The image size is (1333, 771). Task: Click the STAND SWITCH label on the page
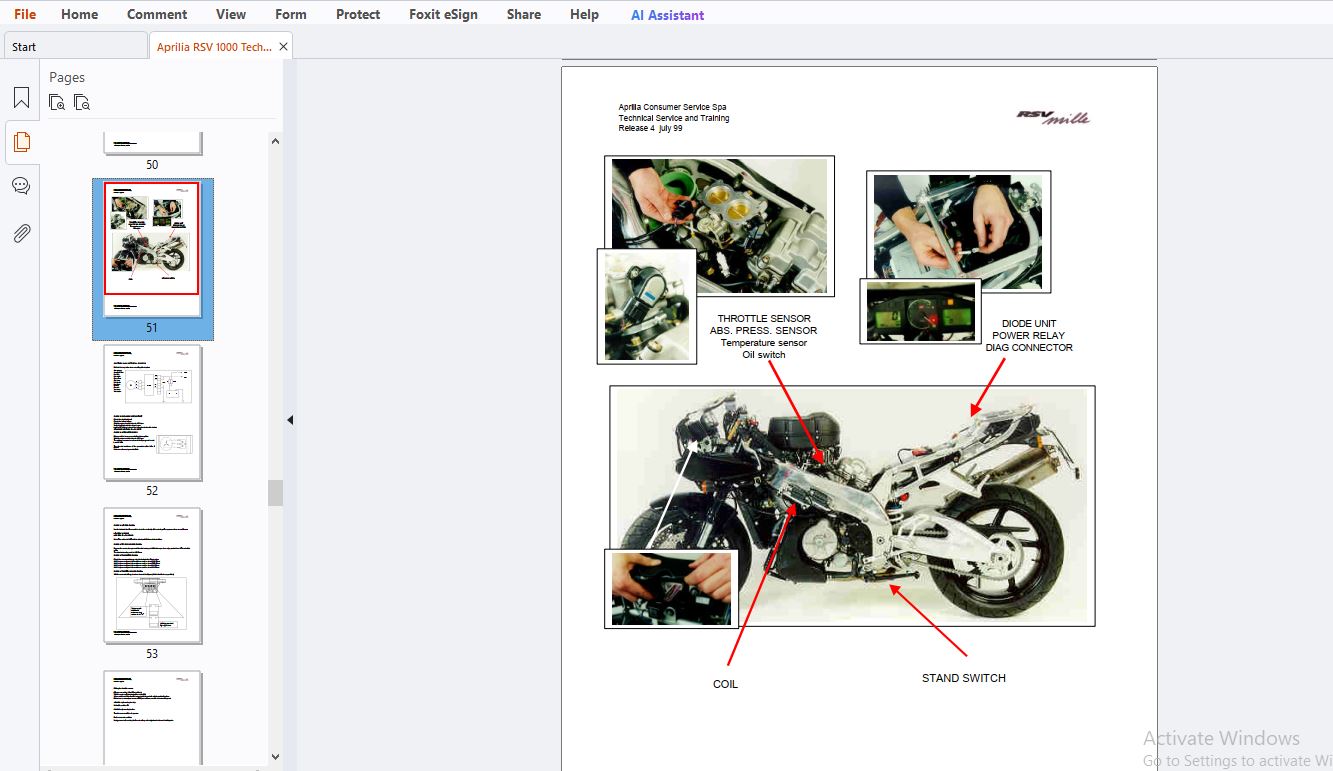(964, 678)
